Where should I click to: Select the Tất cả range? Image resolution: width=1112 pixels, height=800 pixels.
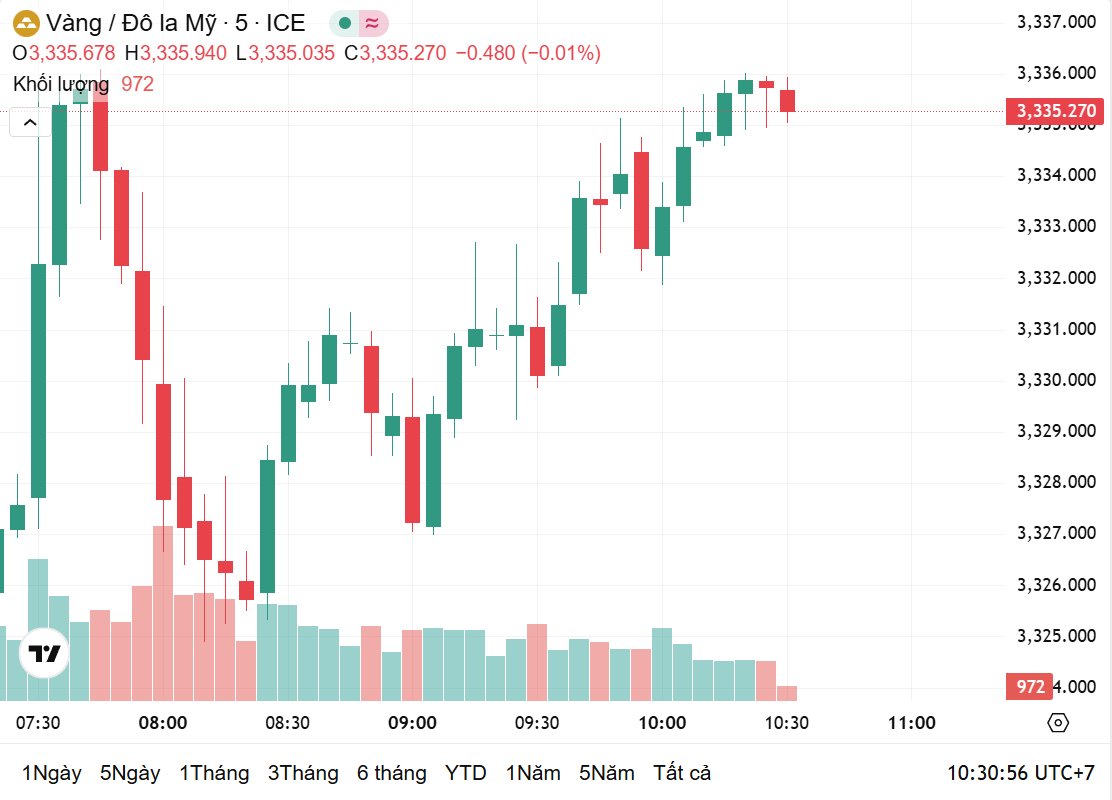coord(682,773)
